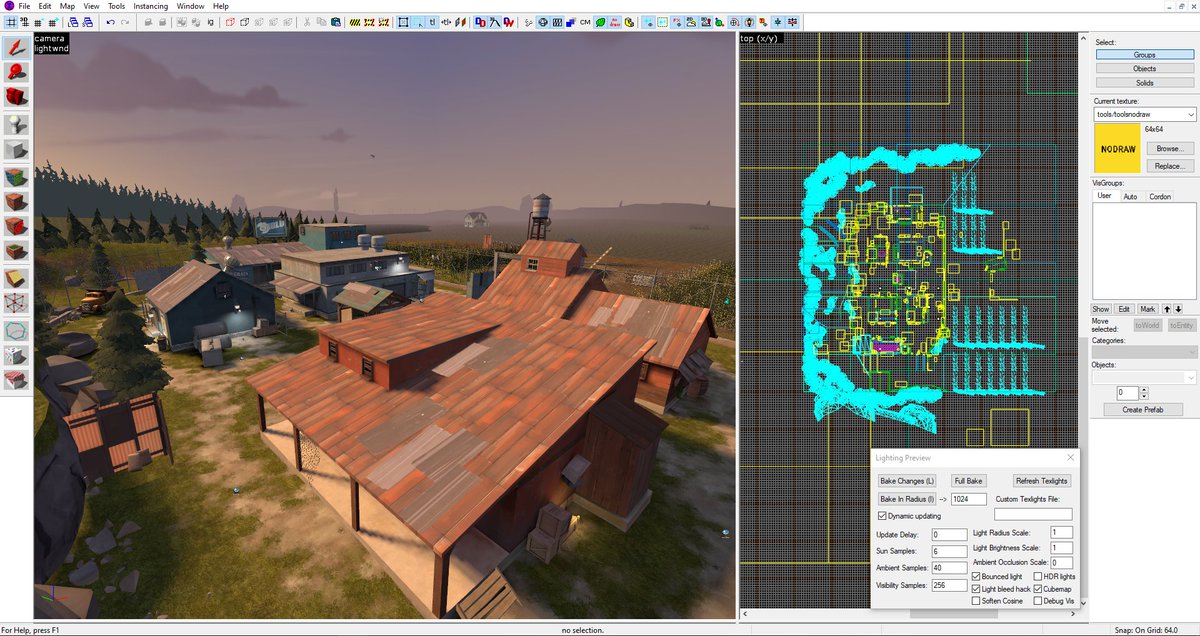Click the Browse... texture button
The height and width of the screenshot is (636, 1200).
coord(1169,148)
